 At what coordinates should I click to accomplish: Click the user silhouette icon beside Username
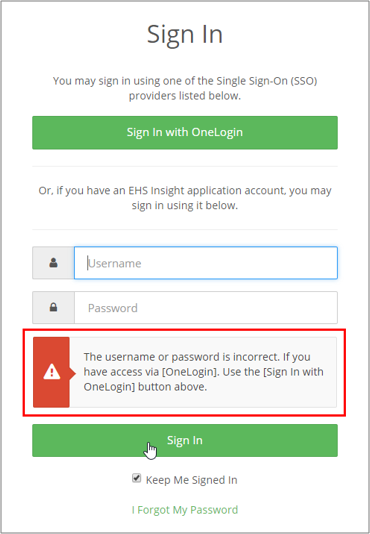coord(53,263)
